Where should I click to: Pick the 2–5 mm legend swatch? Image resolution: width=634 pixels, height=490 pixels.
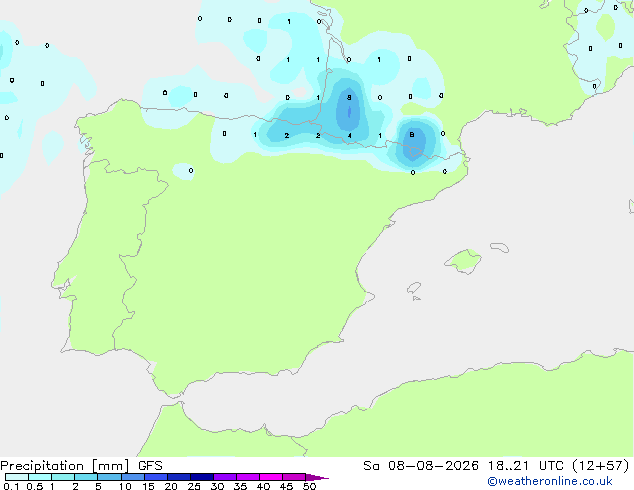(x=86, y=477)
